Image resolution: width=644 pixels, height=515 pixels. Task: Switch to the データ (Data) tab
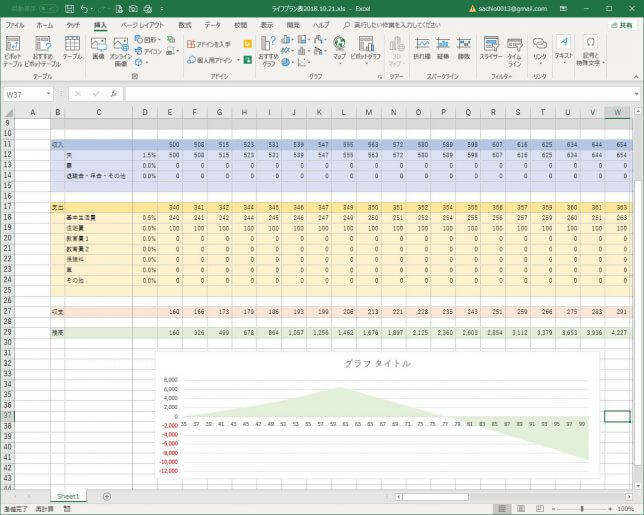[213, 25]
